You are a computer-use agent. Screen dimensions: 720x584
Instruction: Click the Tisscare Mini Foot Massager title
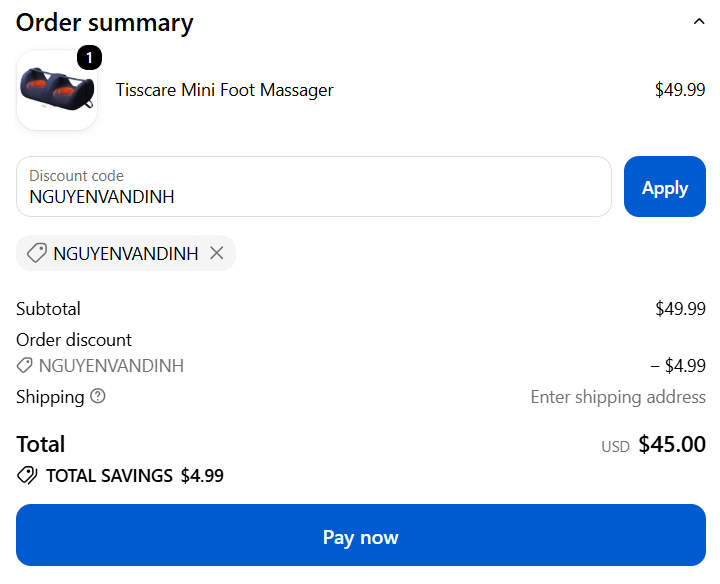pyautogui.click(x=224, y=90)
